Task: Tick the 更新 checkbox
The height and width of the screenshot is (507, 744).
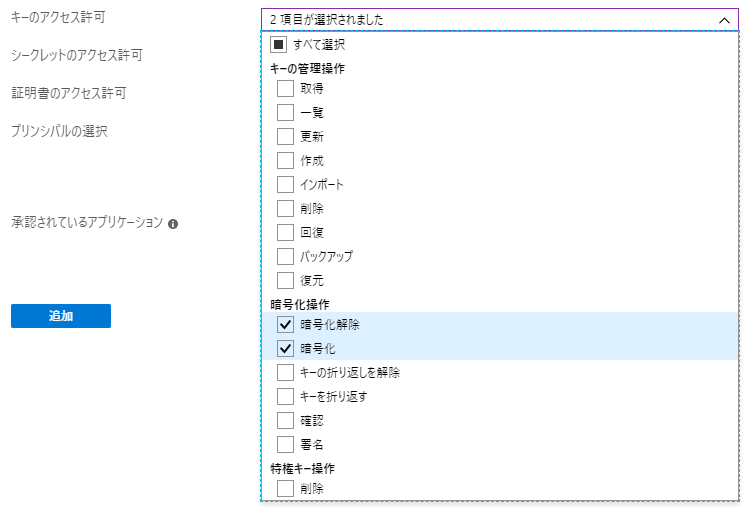Action: (286, 136)
